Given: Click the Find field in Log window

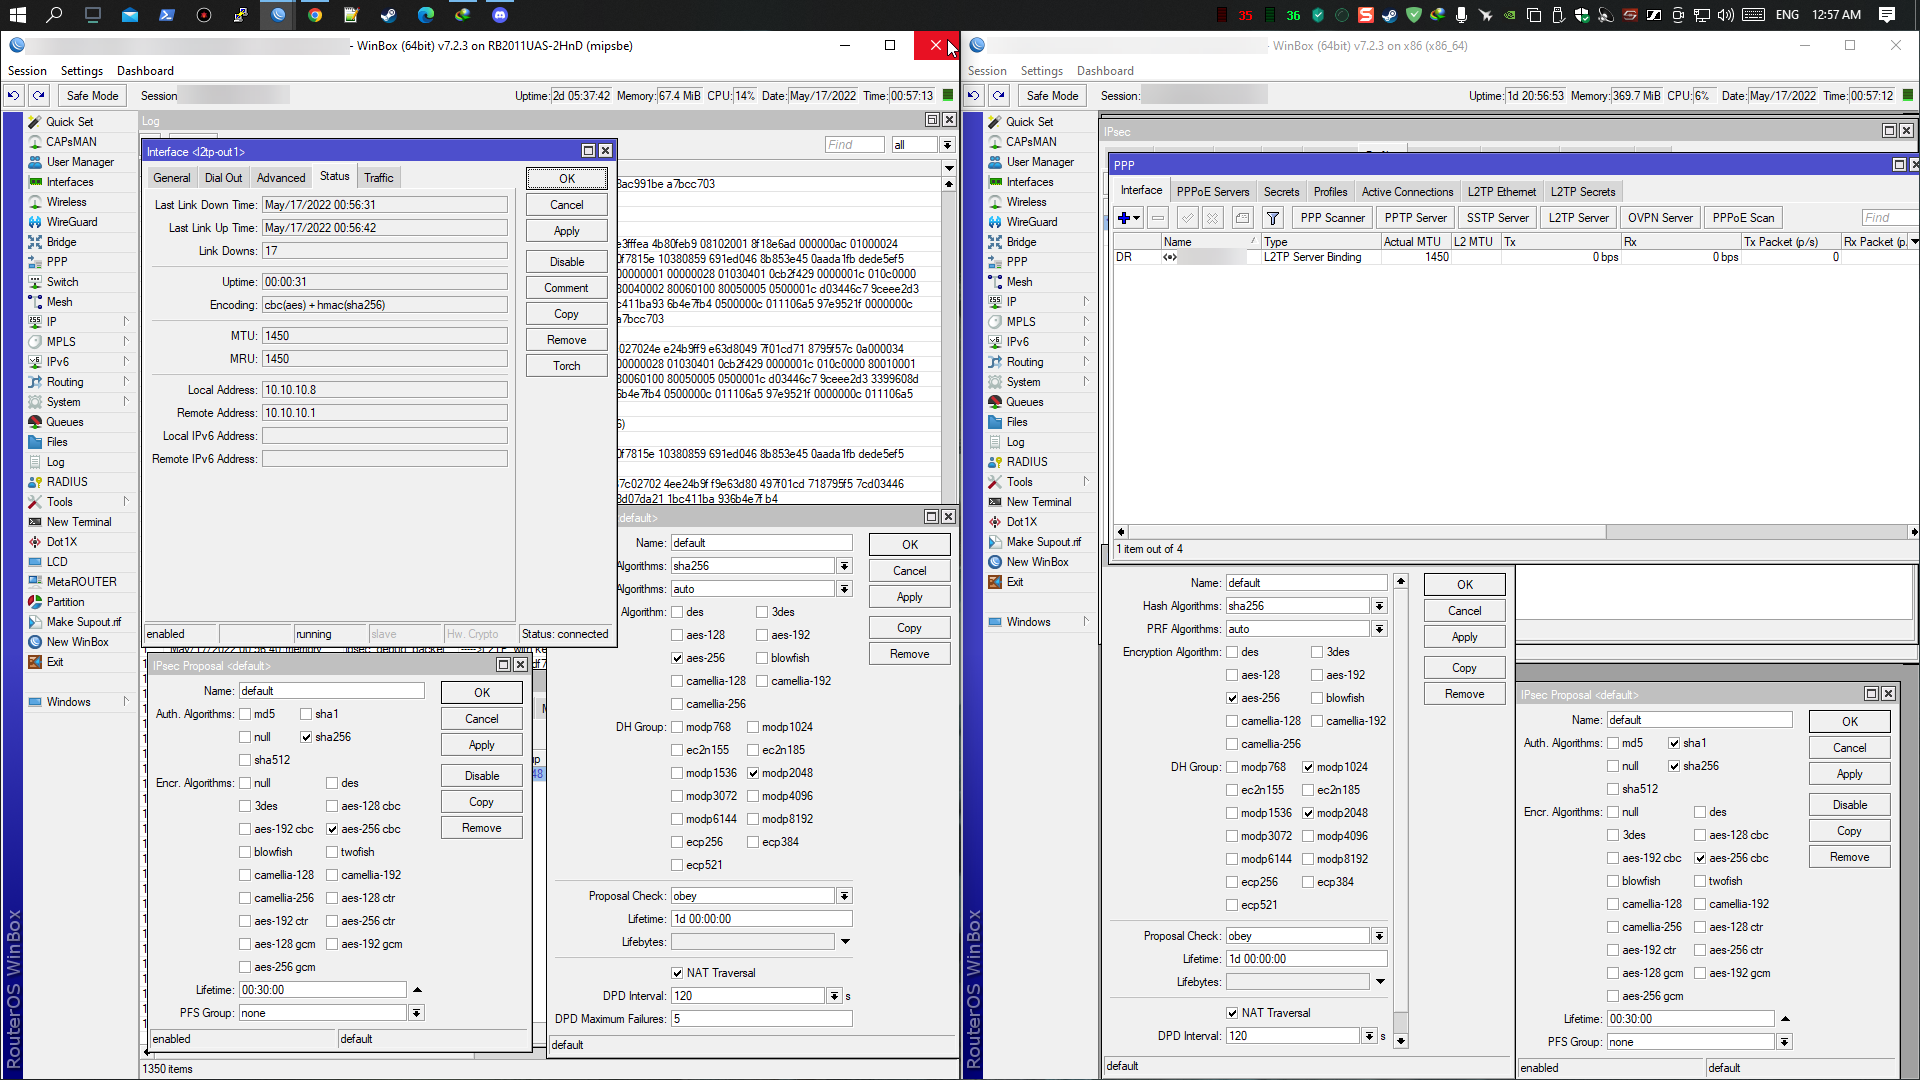Looking at the screenshot, I should [854, 145].
